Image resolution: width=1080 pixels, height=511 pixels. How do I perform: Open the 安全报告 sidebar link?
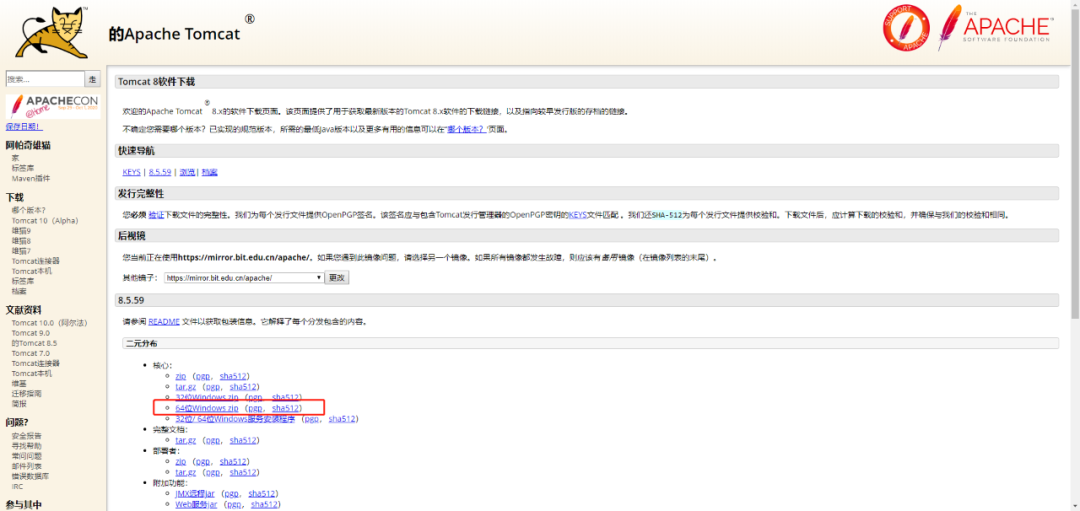(26, 436)
